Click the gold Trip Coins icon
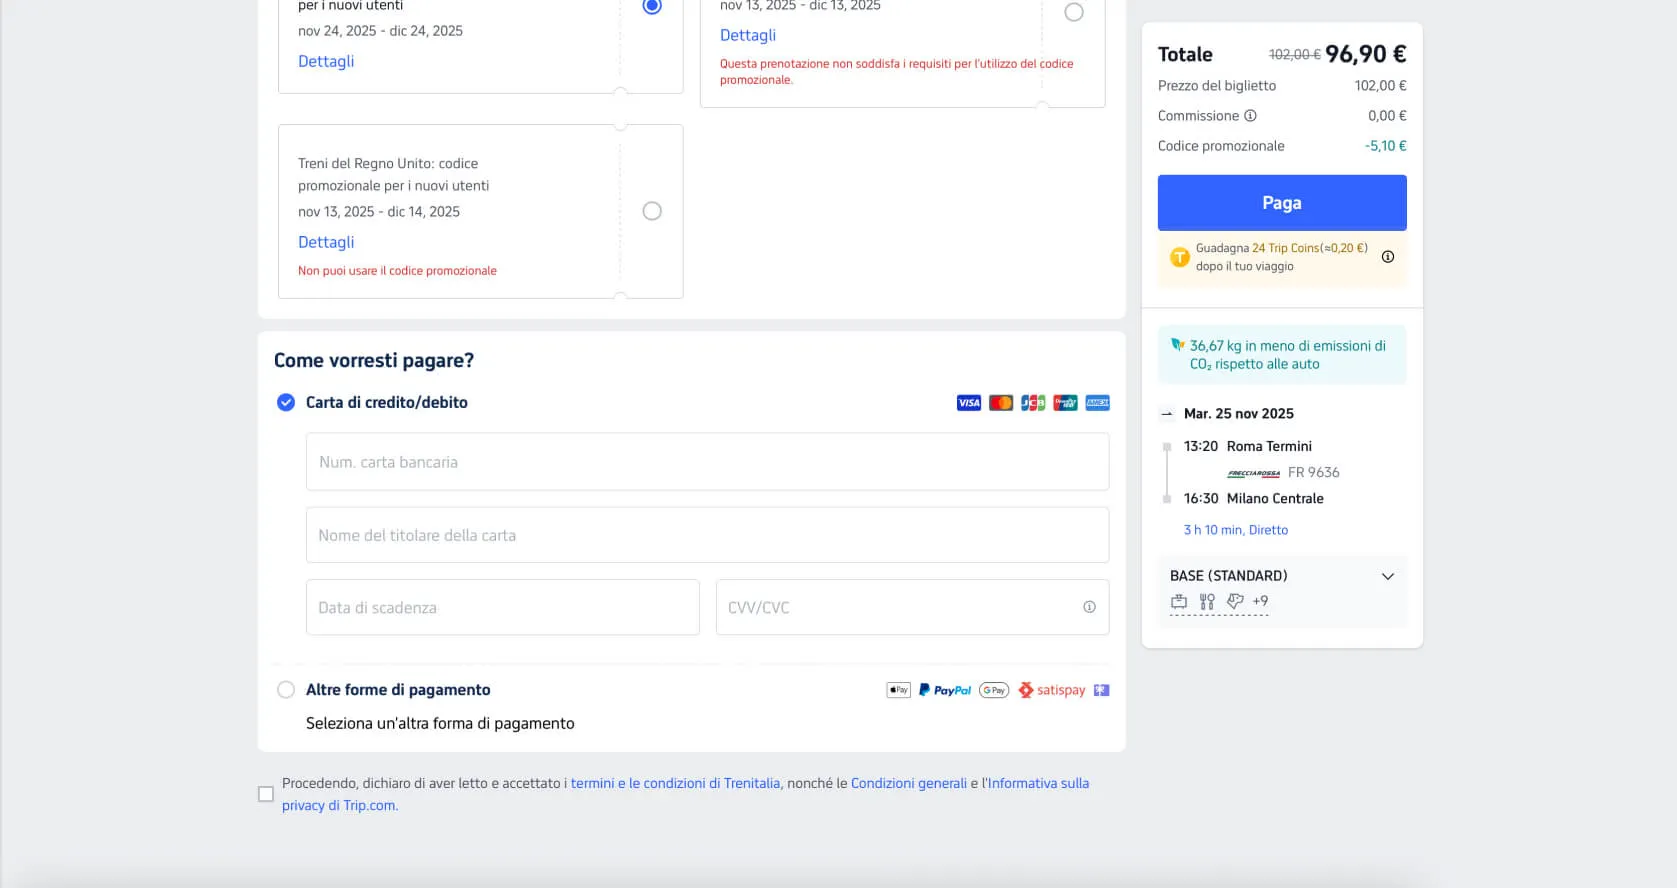1677x888 pixels. [x=1180, y=257]
